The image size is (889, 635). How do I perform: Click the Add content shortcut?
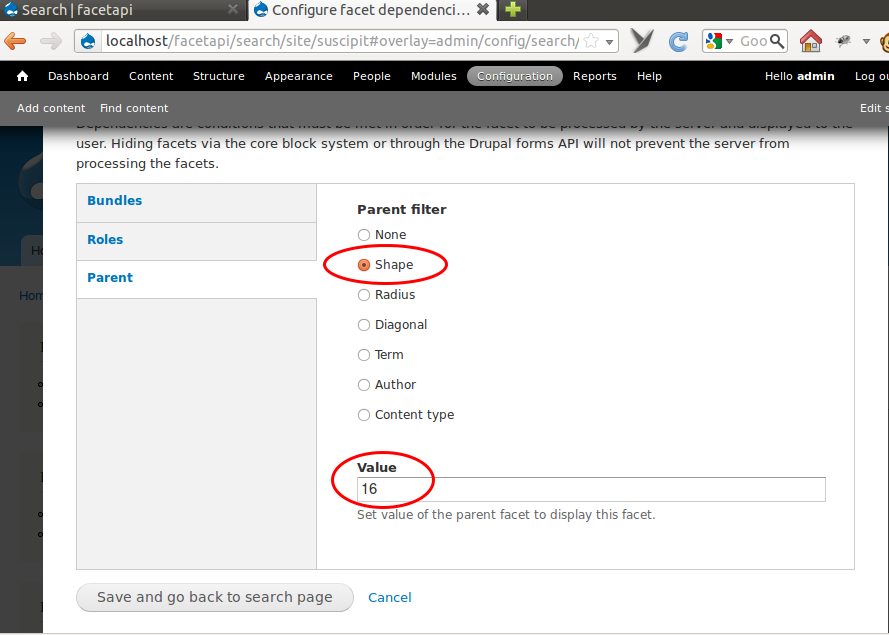[51, 108]
